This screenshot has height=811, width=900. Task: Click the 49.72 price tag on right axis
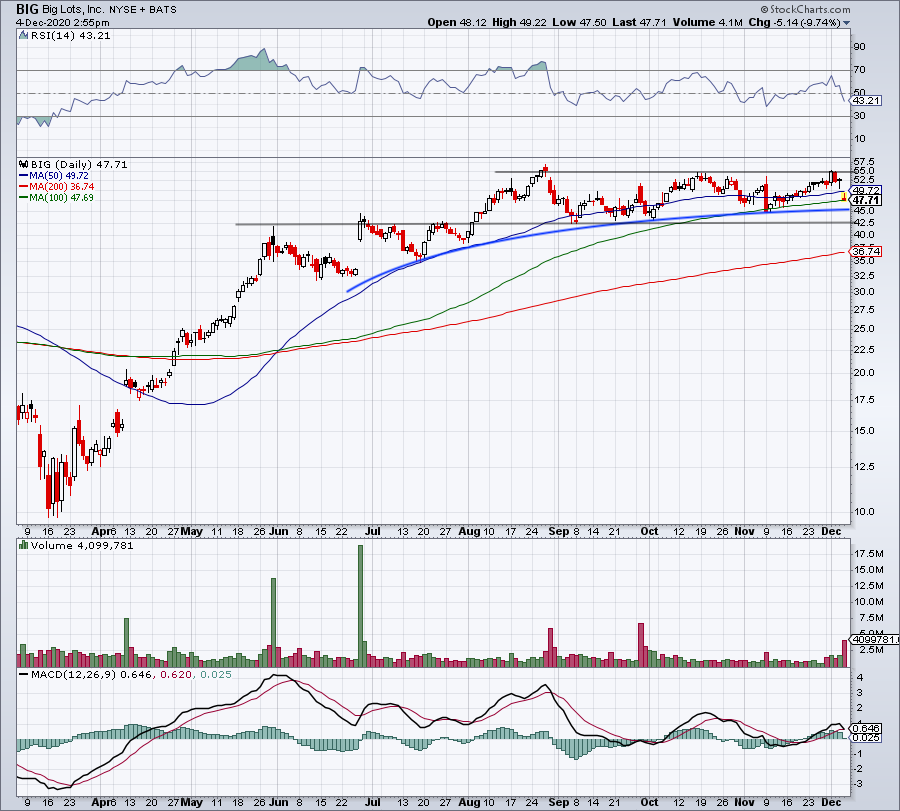[x=866, y=191]
